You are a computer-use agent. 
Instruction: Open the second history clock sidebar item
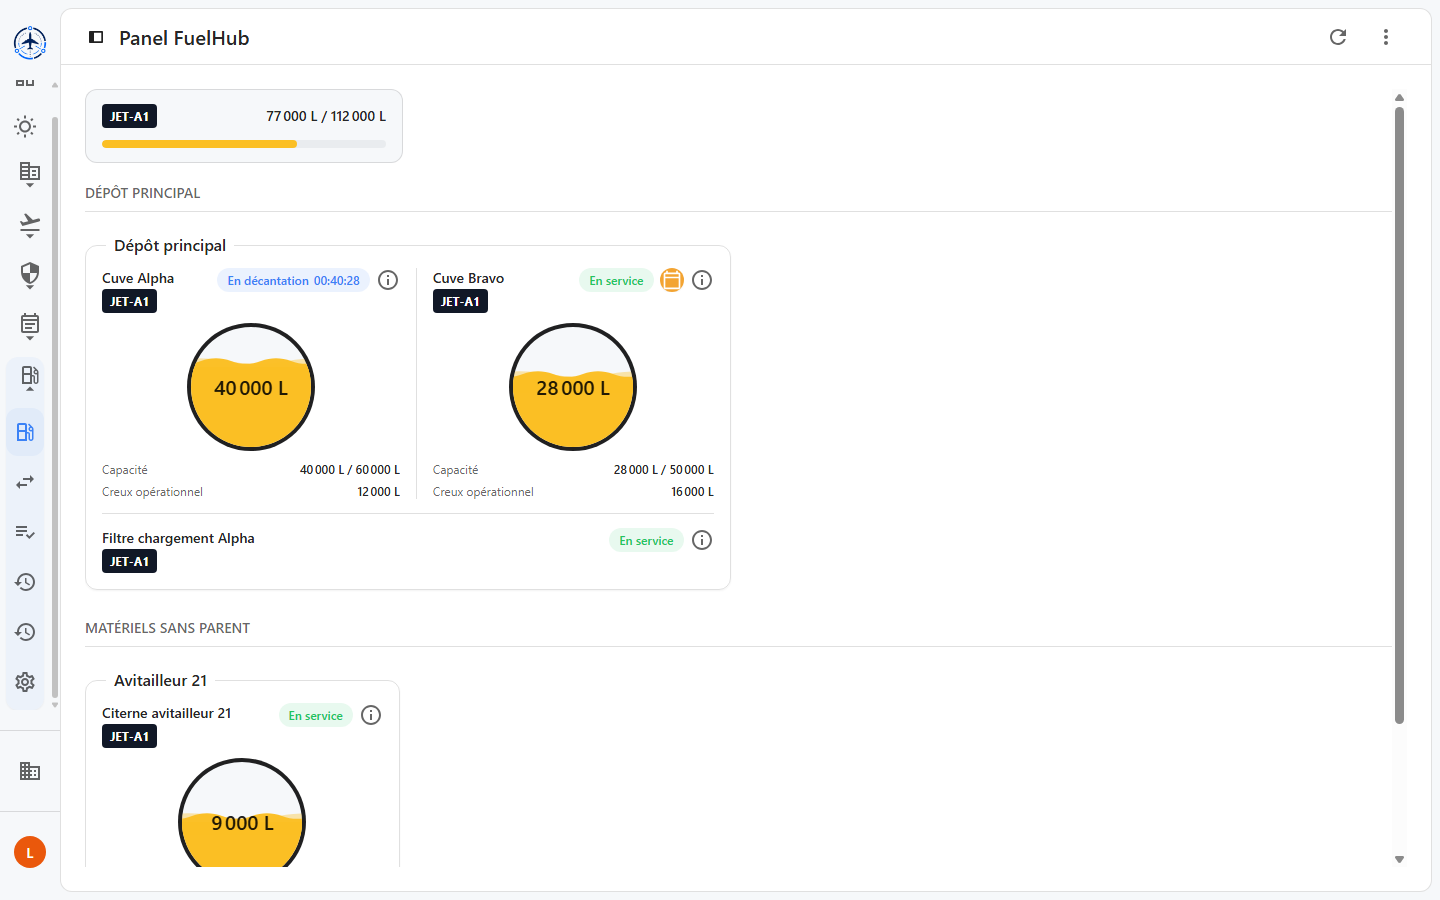(25, 632)
